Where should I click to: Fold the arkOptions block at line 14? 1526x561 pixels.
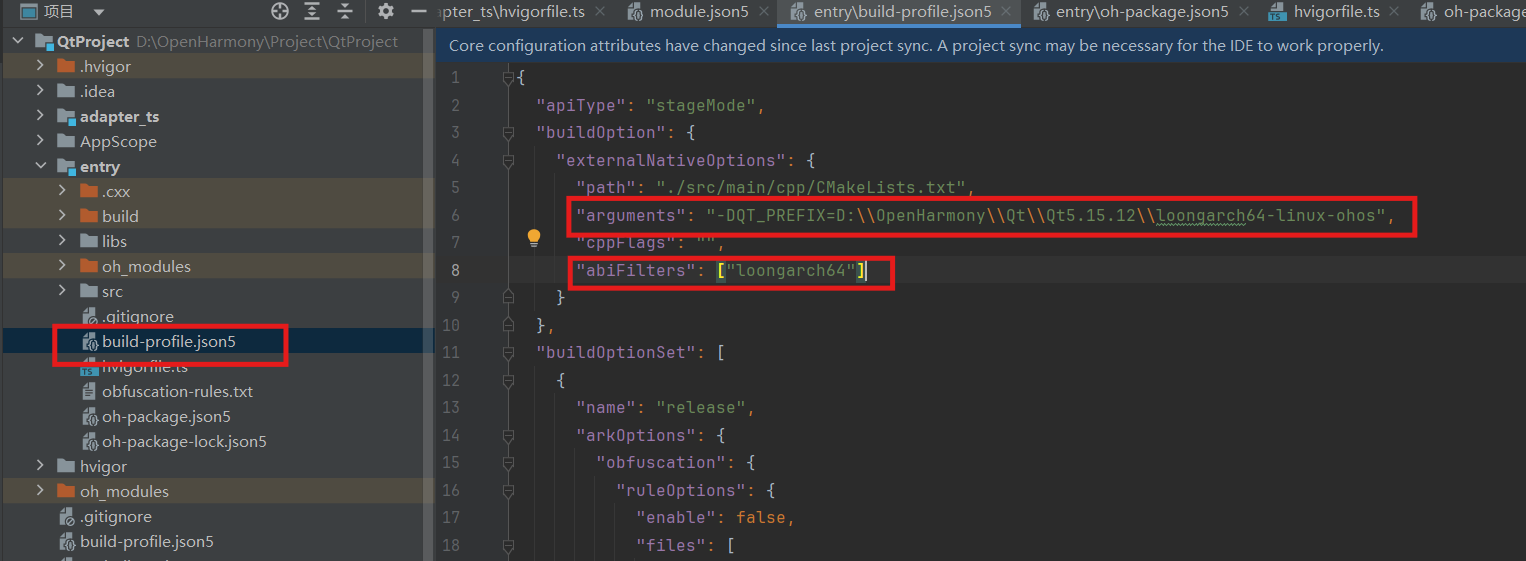(508, 435)
